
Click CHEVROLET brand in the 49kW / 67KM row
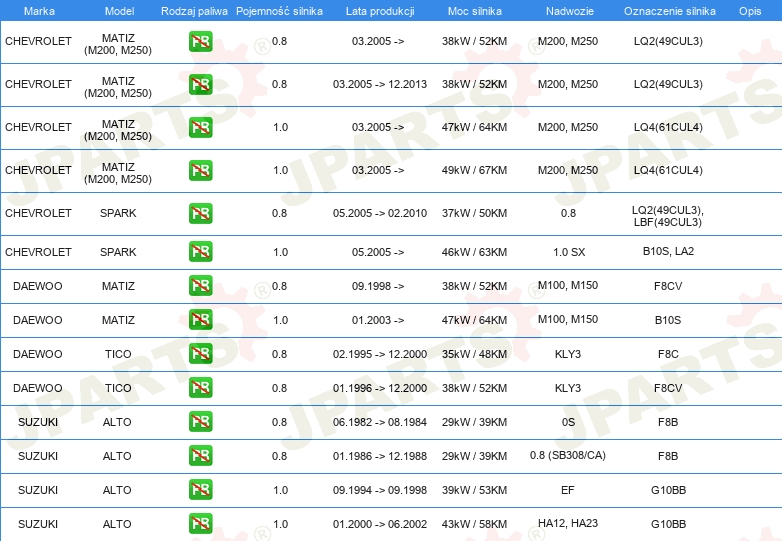click(x=38, y=170)
